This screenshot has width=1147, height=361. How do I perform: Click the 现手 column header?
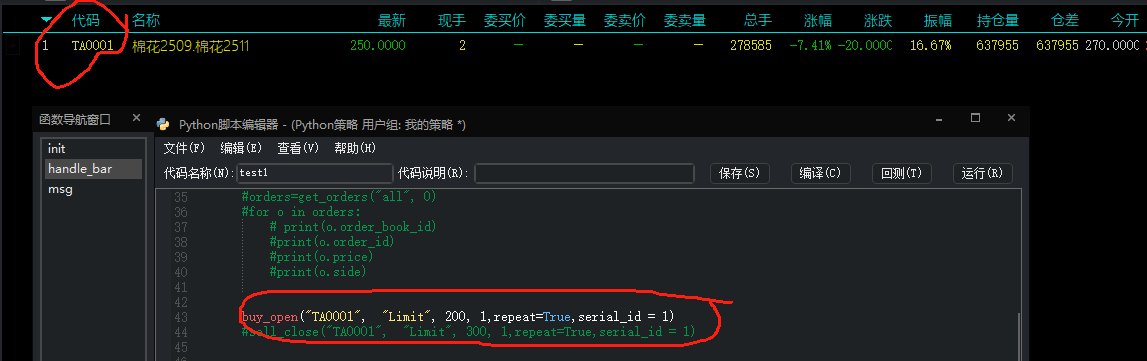click(x=451, y=20)
